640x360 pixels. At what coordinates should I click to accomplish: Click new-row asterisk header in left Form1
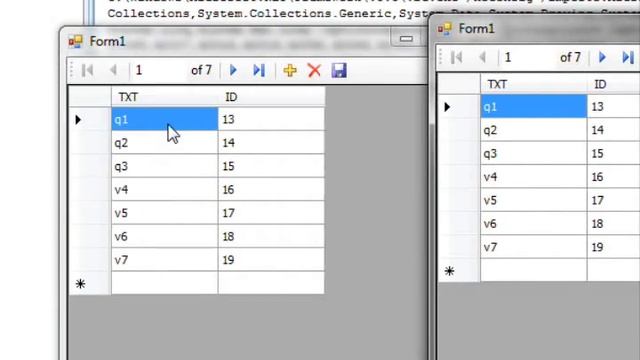click(x=90, y=283)
